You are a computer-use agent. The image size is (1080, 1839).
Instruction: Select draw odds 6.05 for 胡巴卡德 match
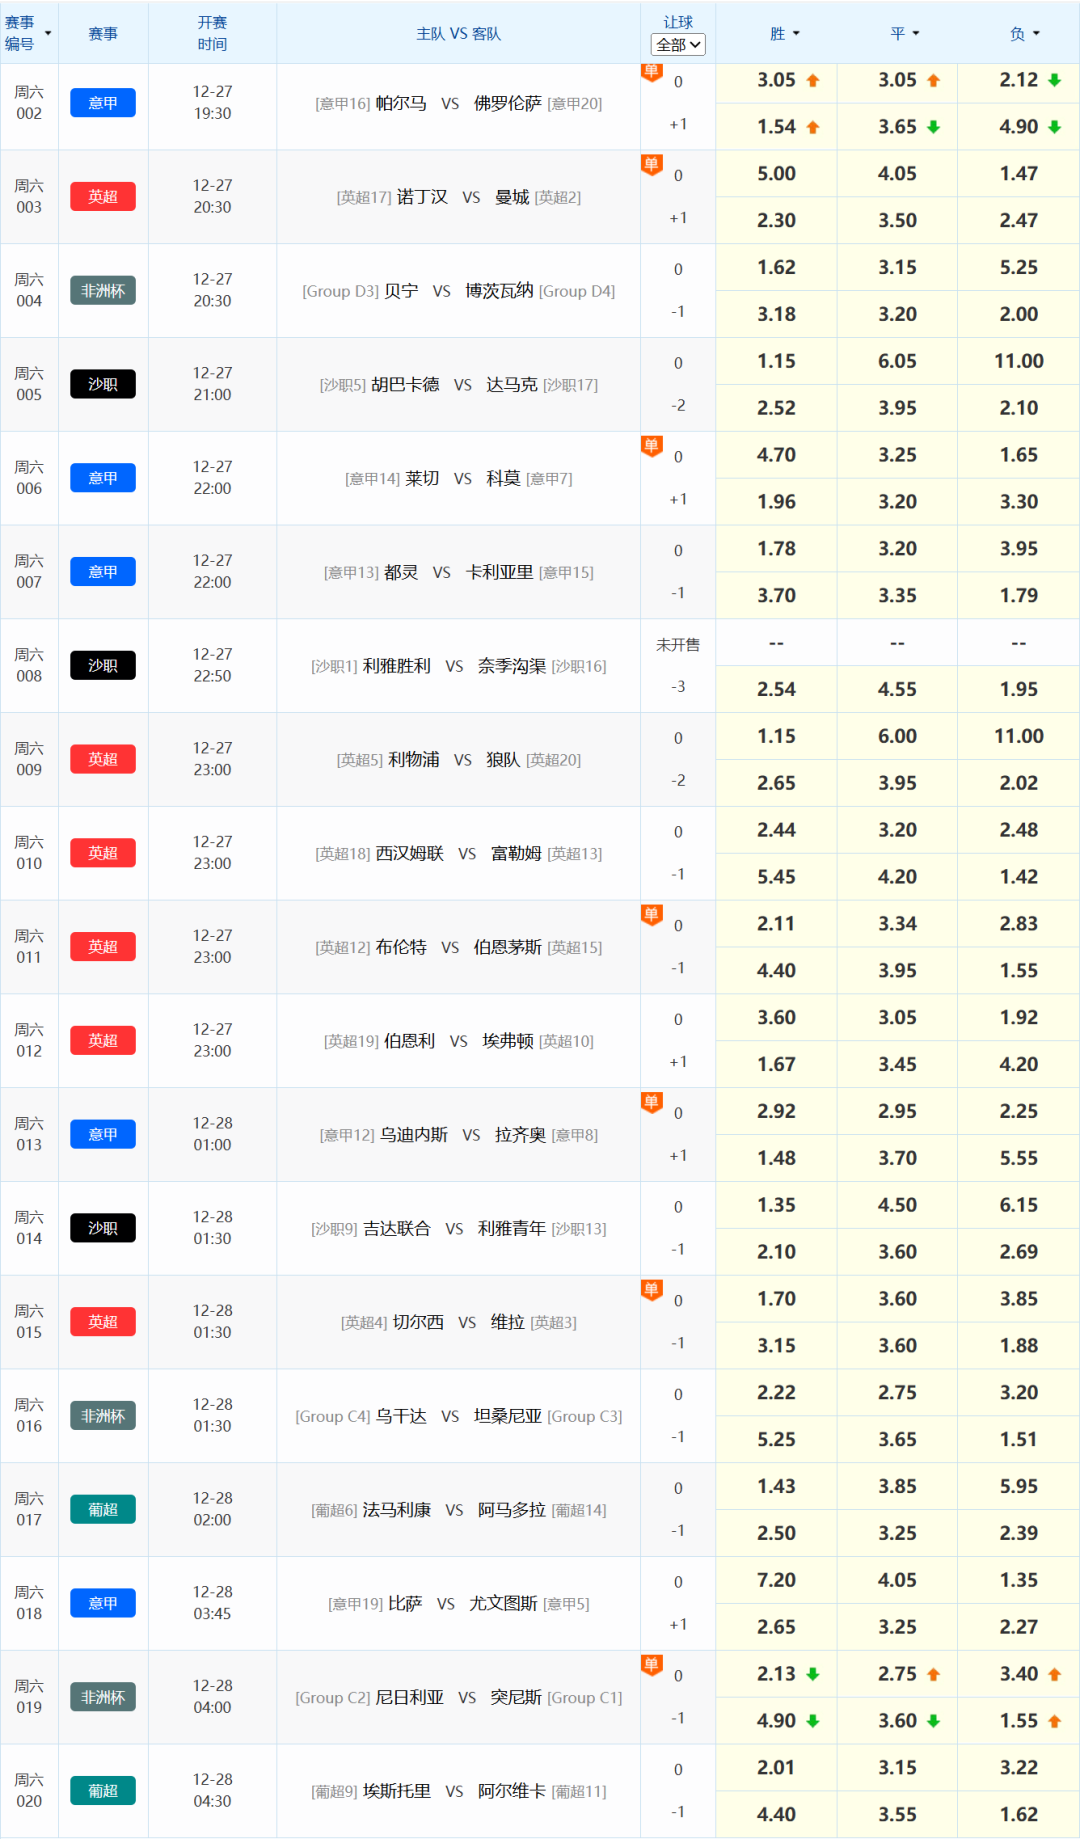coord(897,361)
